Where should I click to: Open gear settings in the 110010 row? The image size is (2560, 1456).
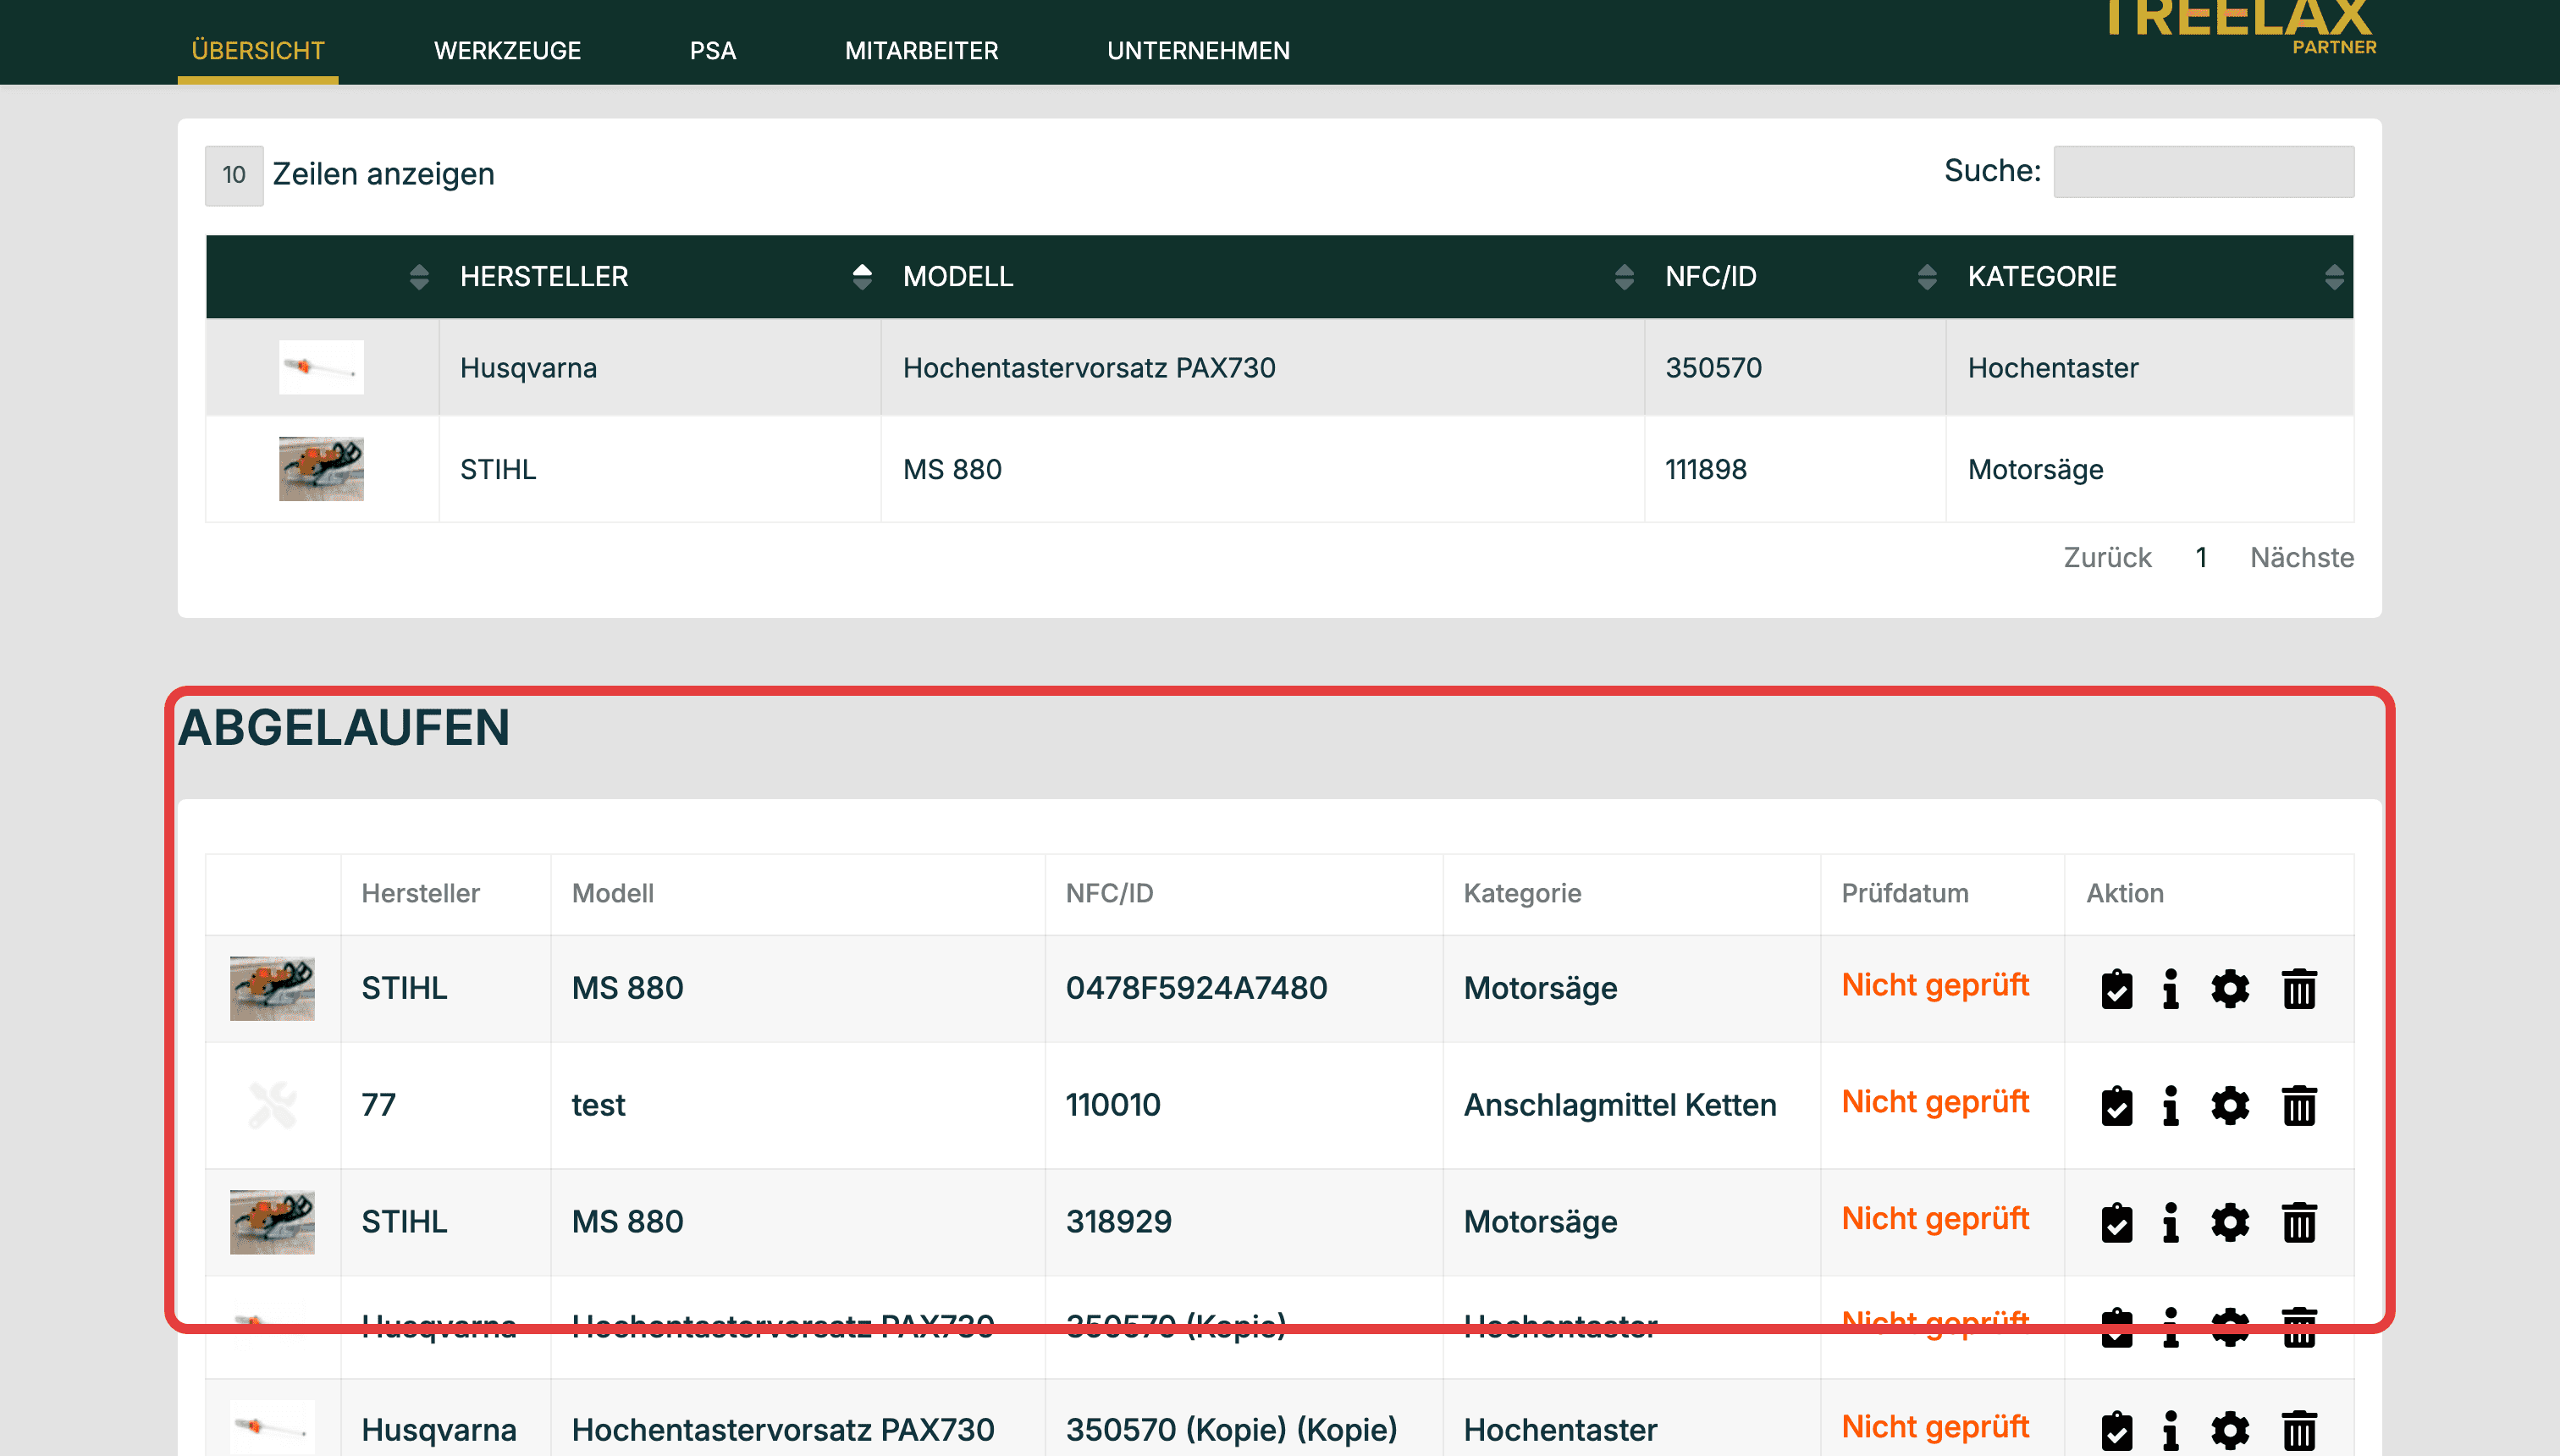click(2230, 1106)
